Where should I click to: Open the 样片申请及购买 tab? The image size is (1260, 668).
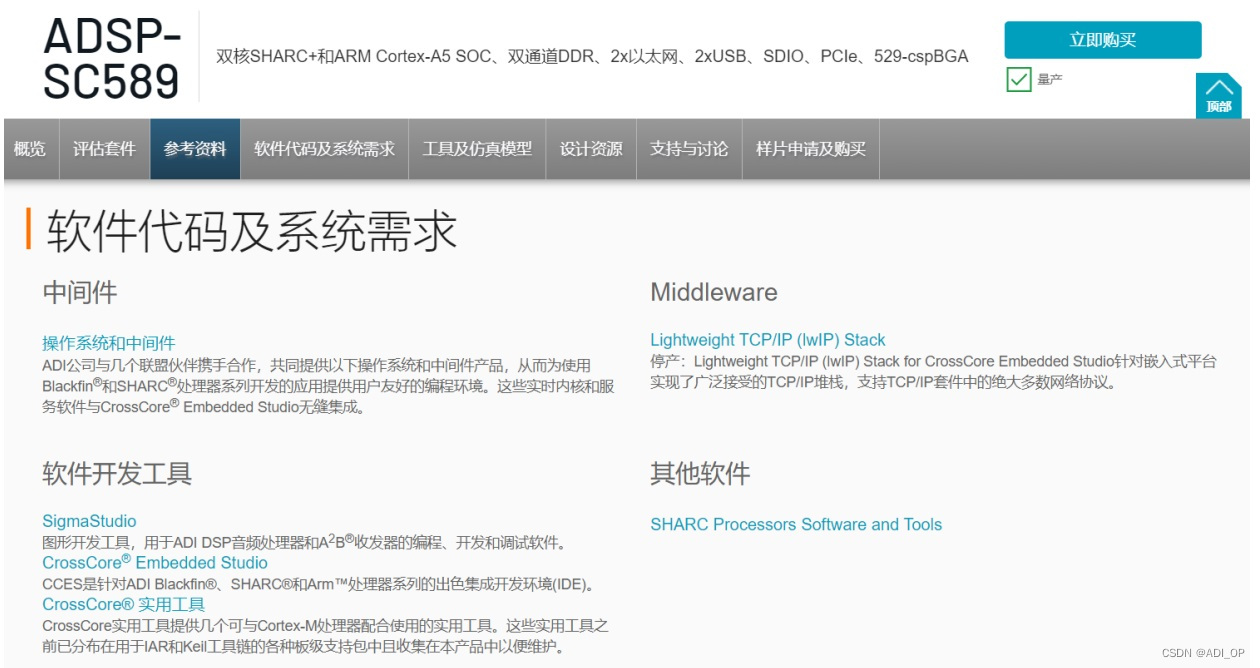click(x=811, y=149)
